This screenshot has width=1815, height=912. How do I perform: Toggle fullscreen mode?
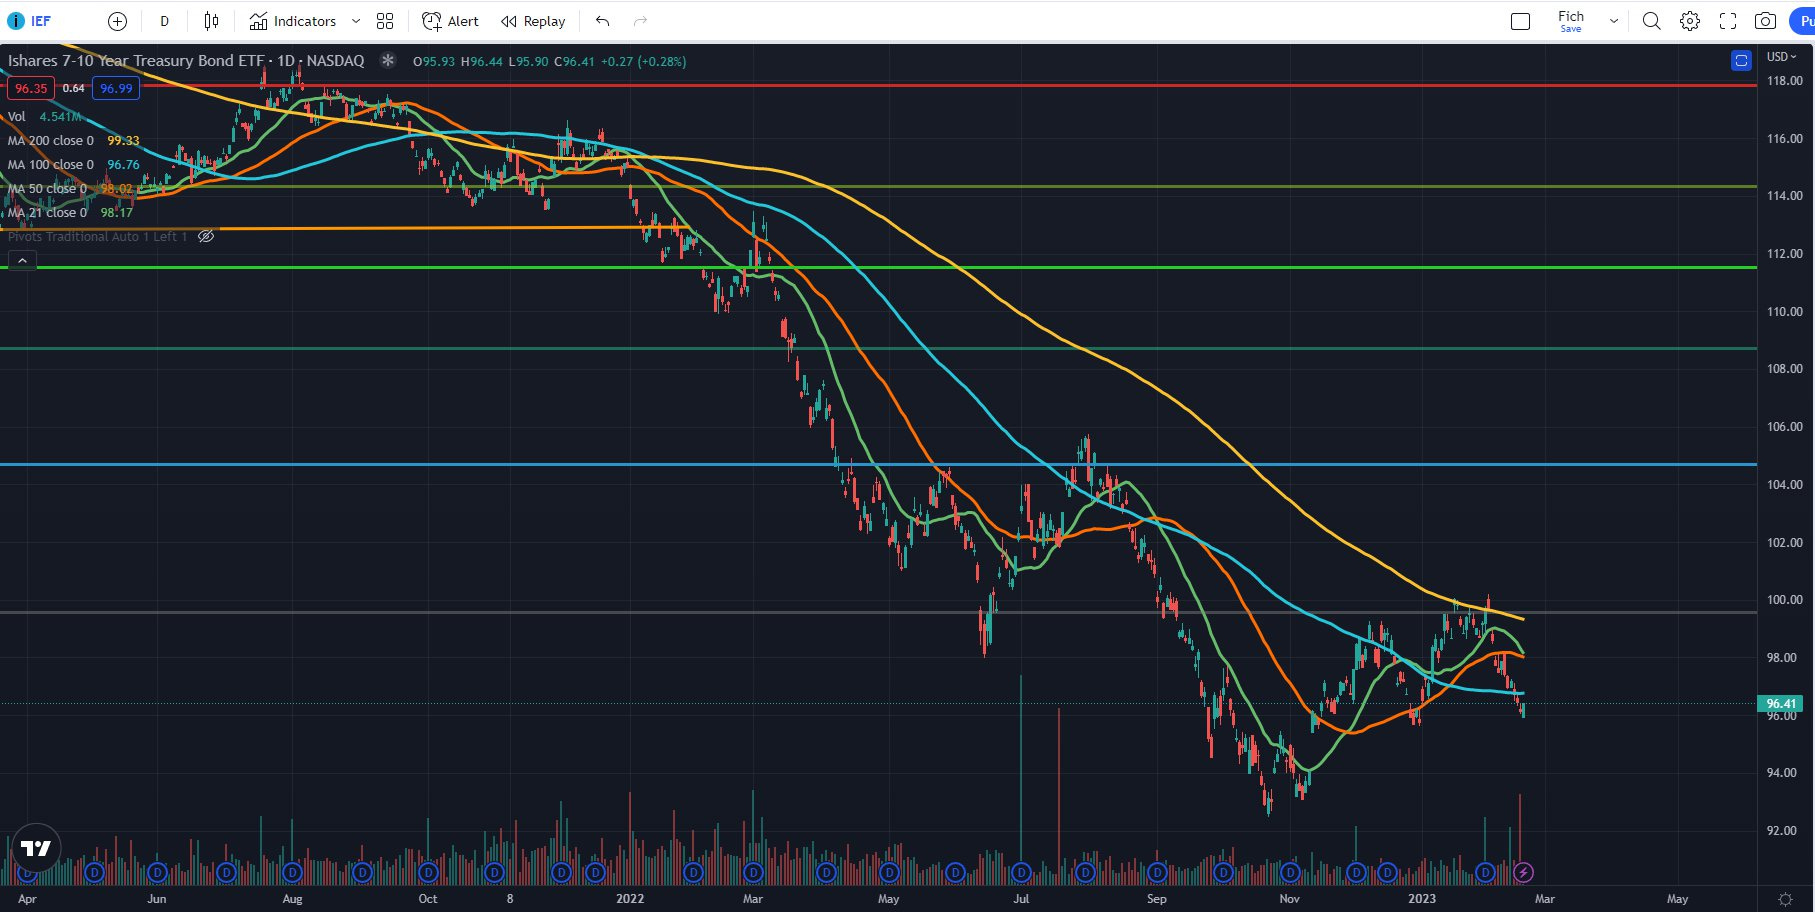pos(1727,21)
